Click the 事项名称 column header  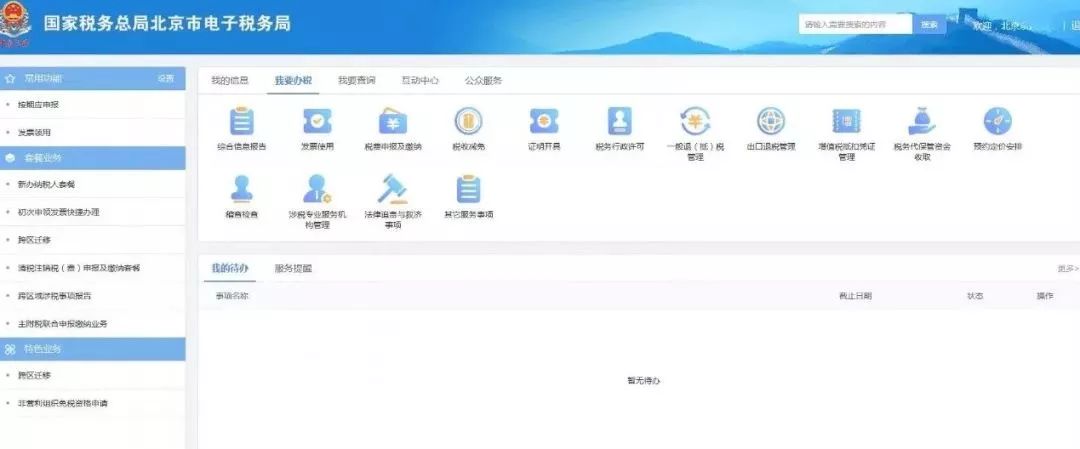232,295
